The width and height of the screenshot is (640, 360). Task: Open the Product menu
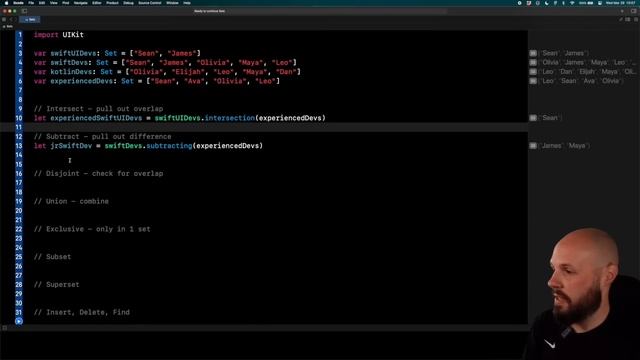click(x=112, y=3)
